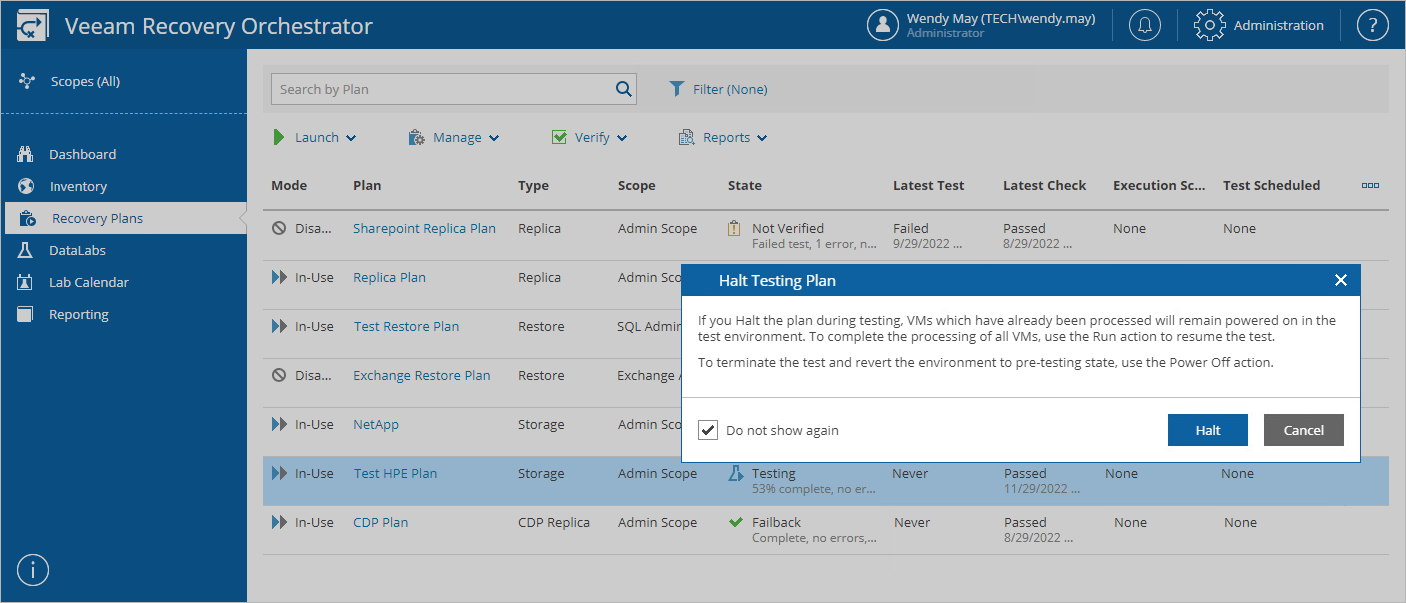
Task: Open the Sharepoint Replica Plan link
Action: tap(424, 228)
